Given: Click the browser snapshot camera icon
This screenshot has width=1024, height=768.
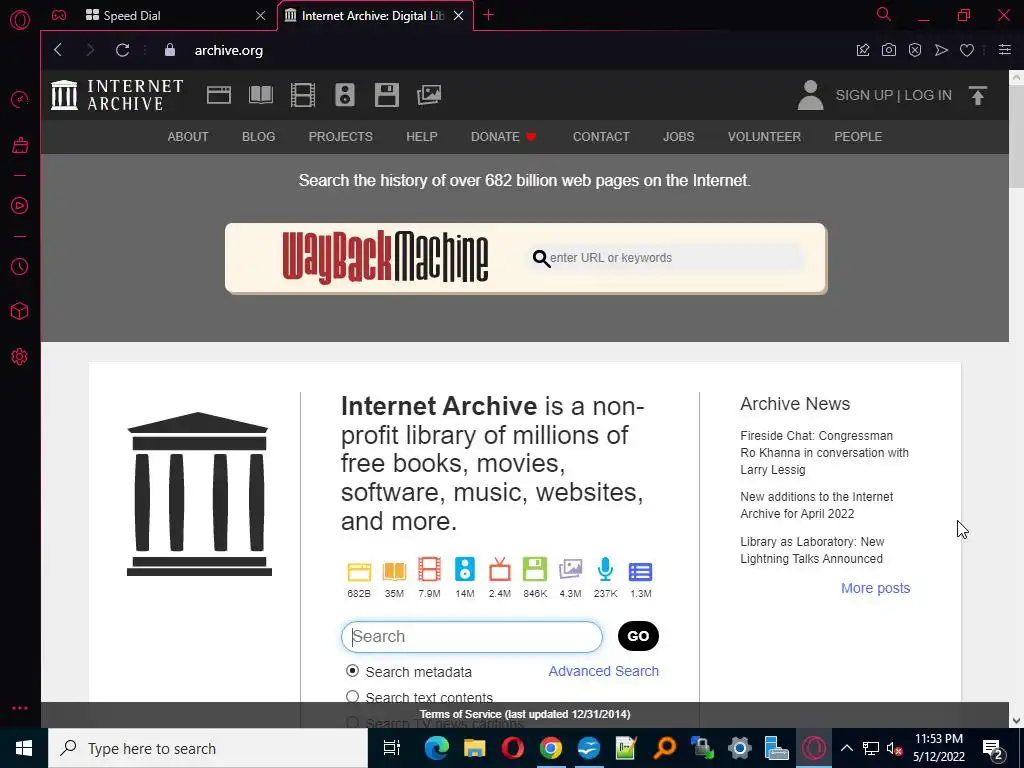Looking at the screenshot, I should point(889,50).
